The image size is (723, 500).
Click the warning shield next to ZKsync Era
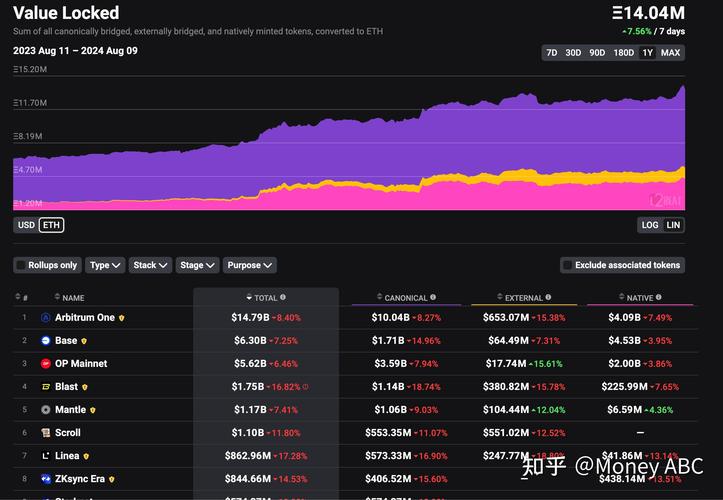[112, 479]
